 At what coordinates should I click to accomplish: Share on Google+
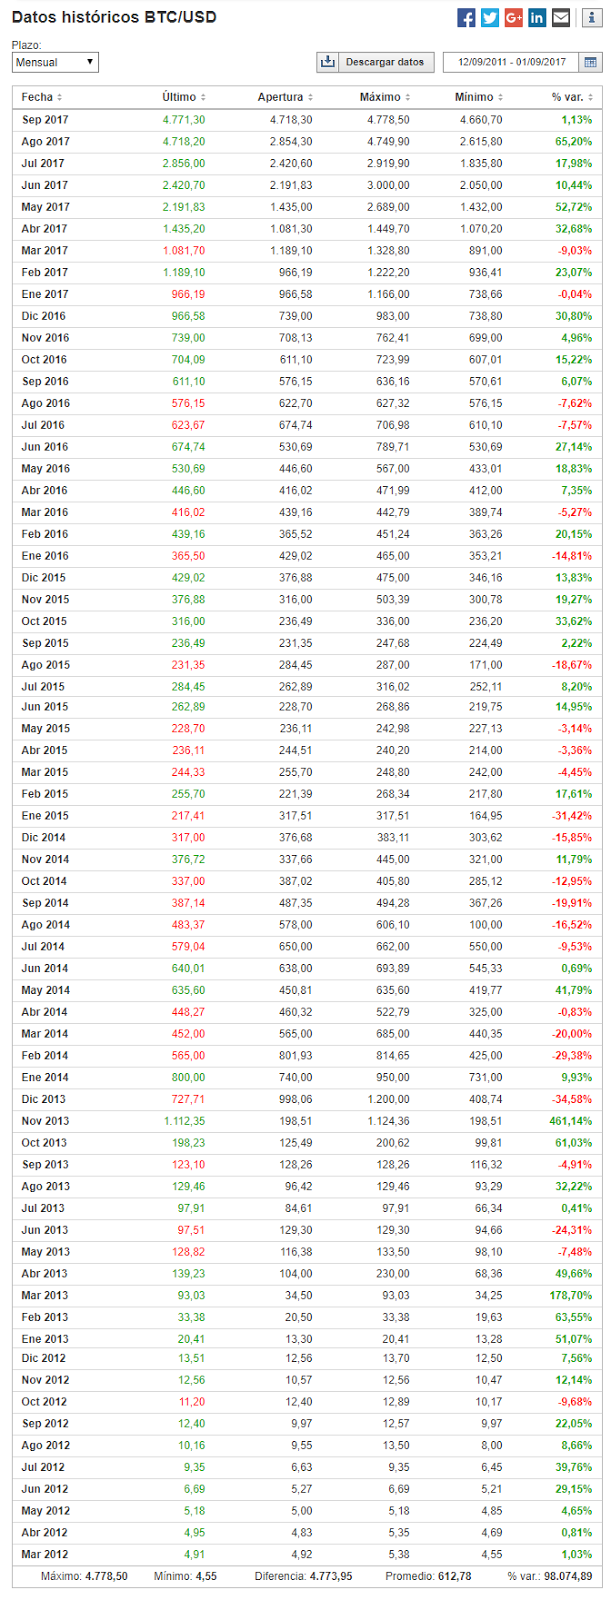pos(512,17)
